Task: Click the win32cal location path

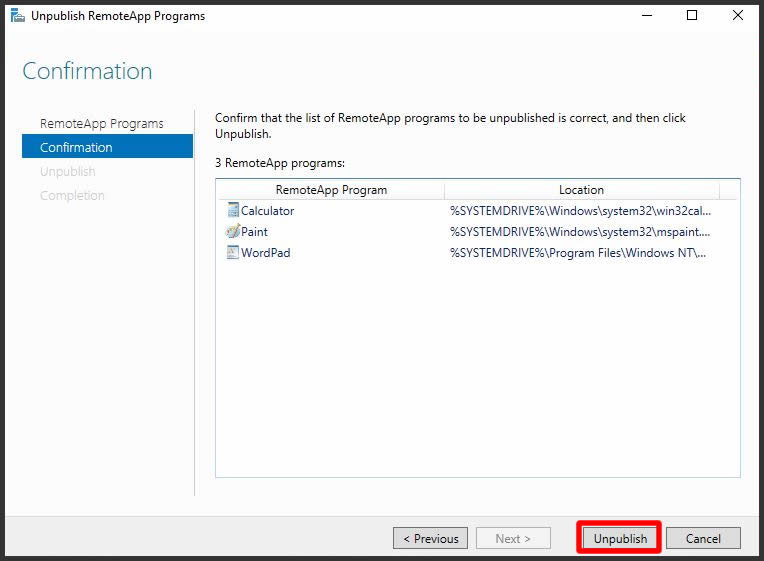Action: tap(580, 211)
